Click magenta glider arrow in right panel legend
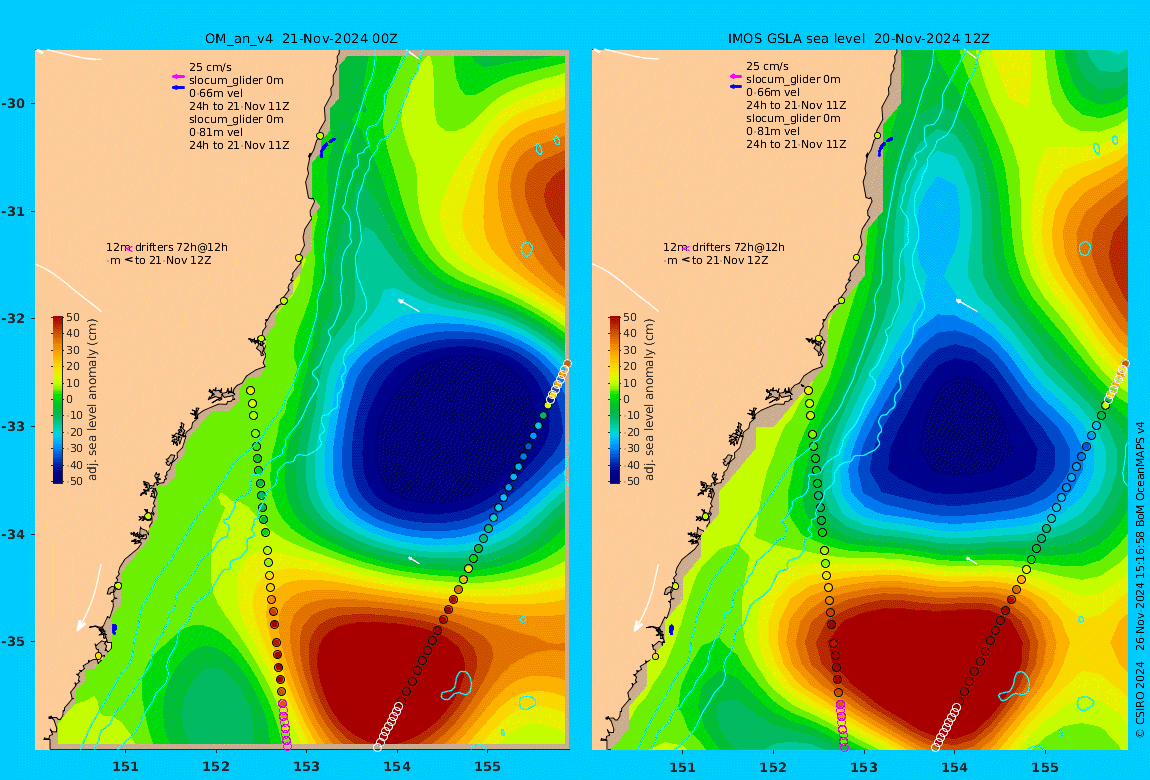Viewport: 1150px width, 780px height. pyautogui.click(x=736, y=77)
